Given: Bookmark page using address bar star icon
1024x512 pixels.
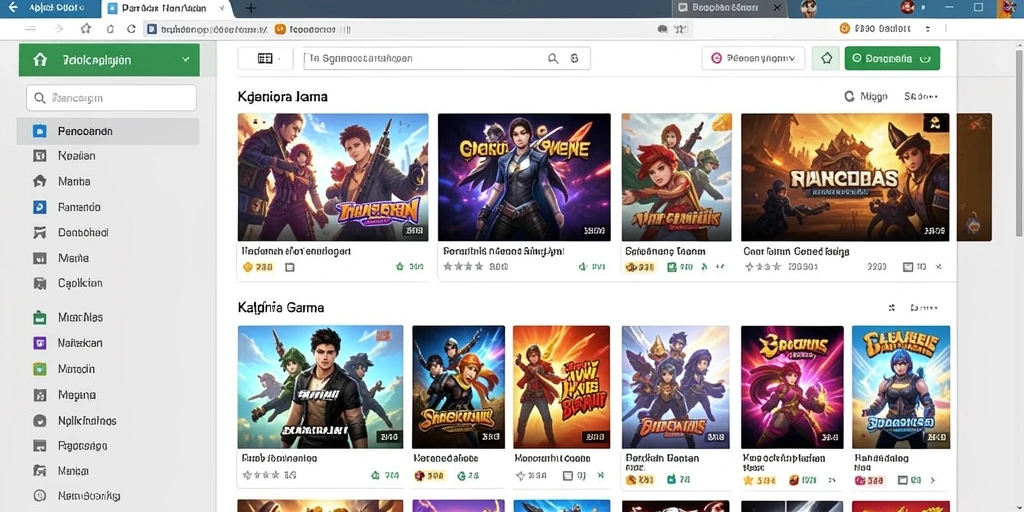Looking at the screenshot, I should [x=86, y=29].
